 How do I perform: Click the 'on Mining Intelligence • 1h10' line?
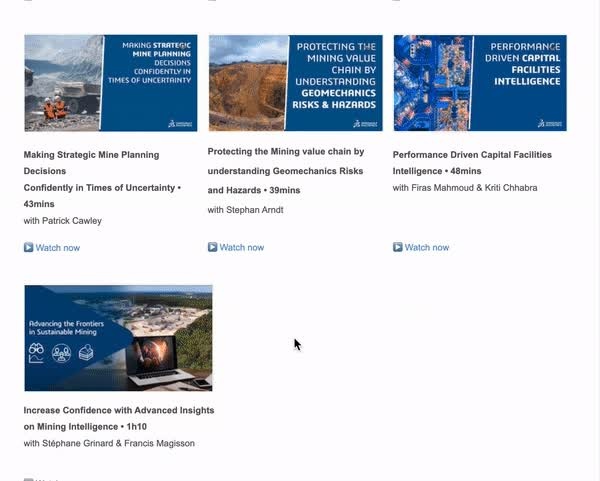pos(85,427)
